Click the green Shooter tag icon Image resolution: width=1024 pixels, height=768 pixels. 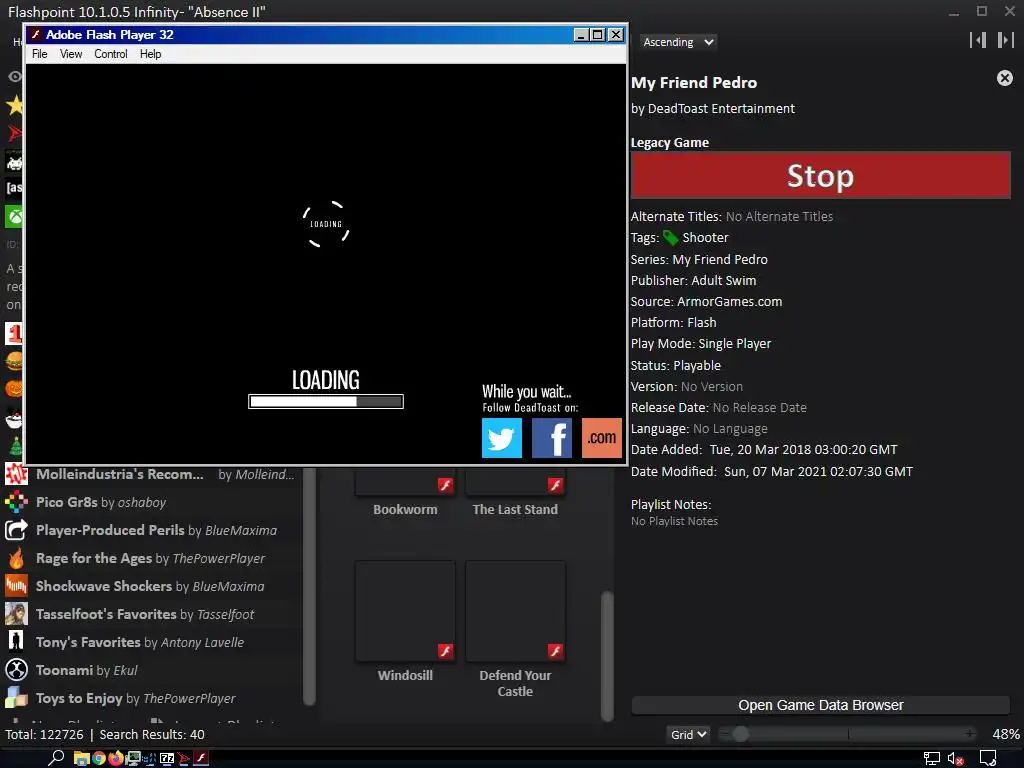670,238
